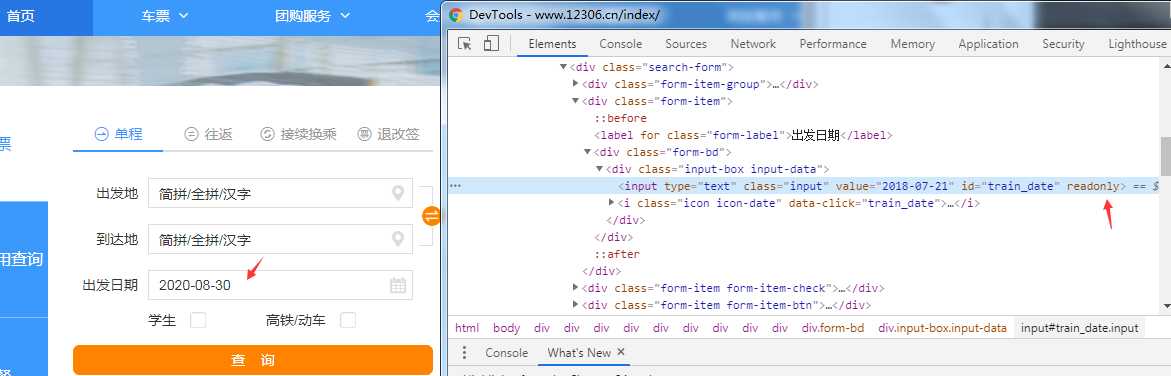
Task: Select the 退改签 option
Action: [388, 135]
